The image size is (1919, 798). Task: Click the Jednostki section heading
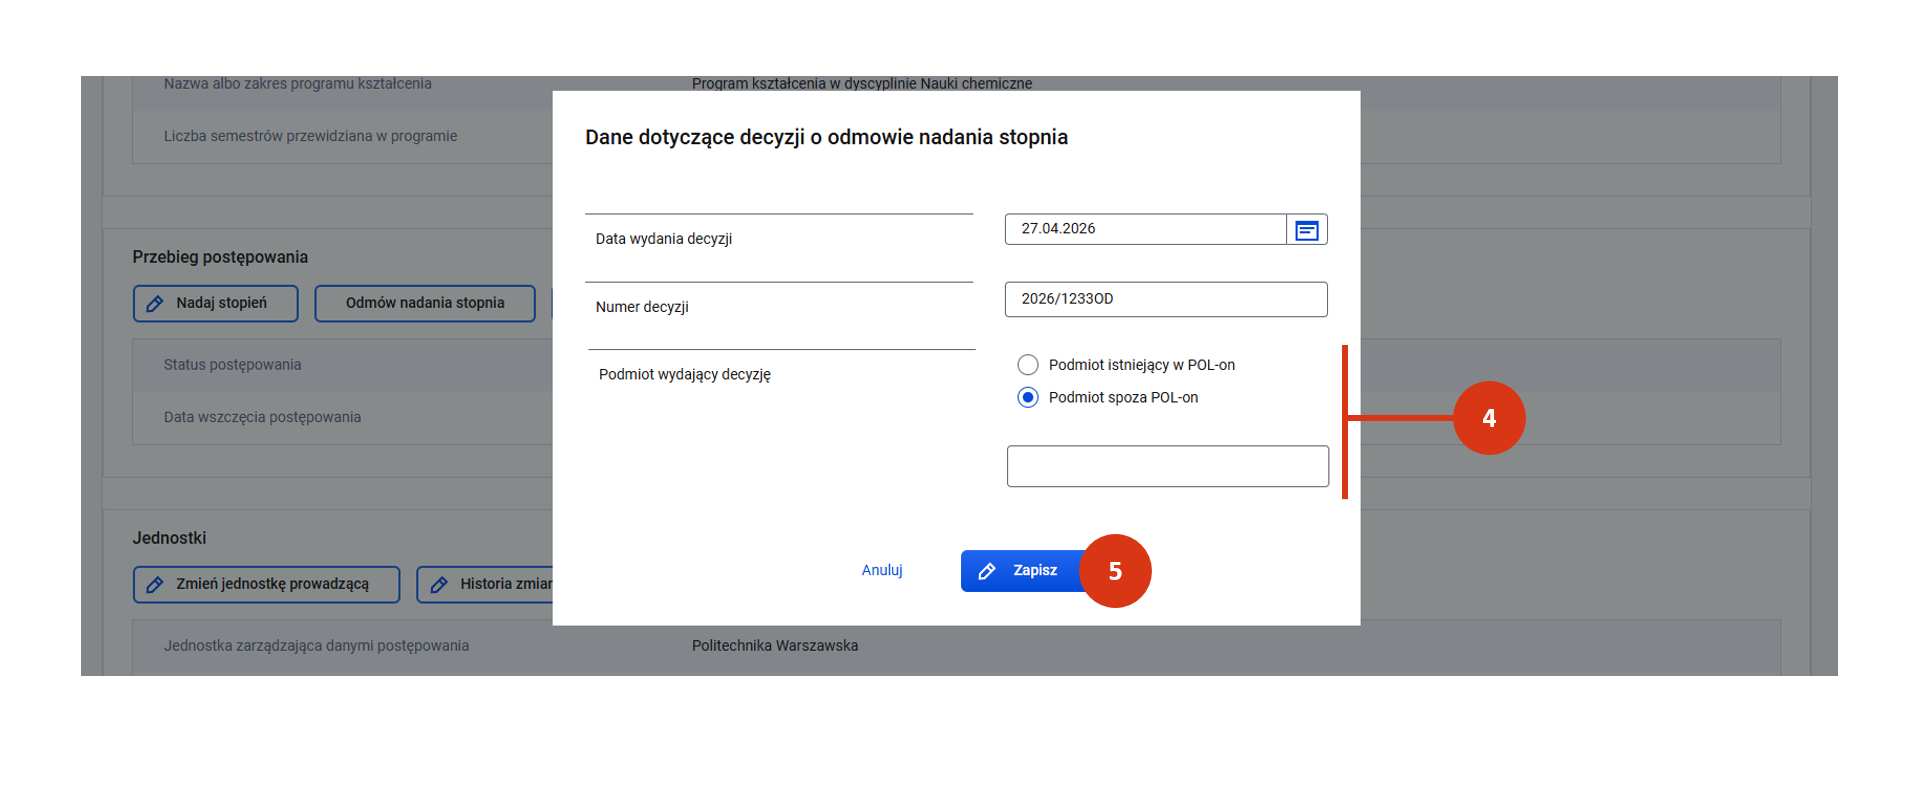point(169,538)
